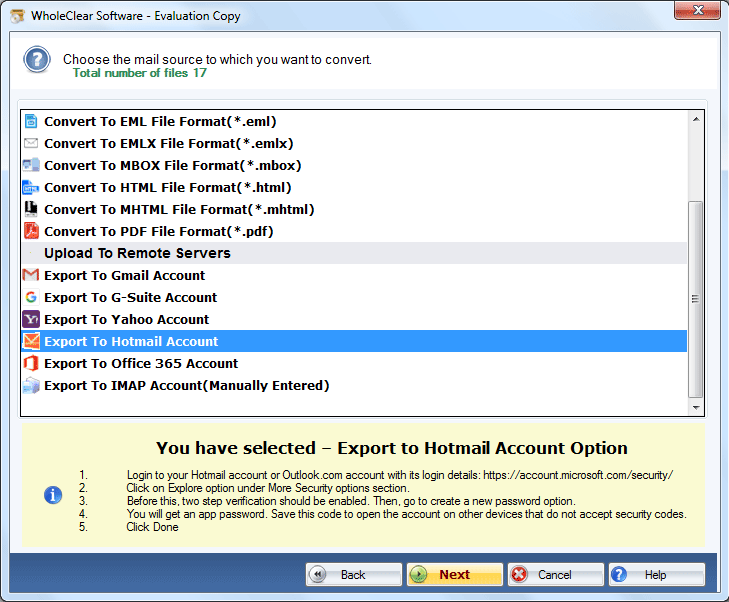Click the G-Suite Google icon
729x602 pixels.
tap(31, 297)
